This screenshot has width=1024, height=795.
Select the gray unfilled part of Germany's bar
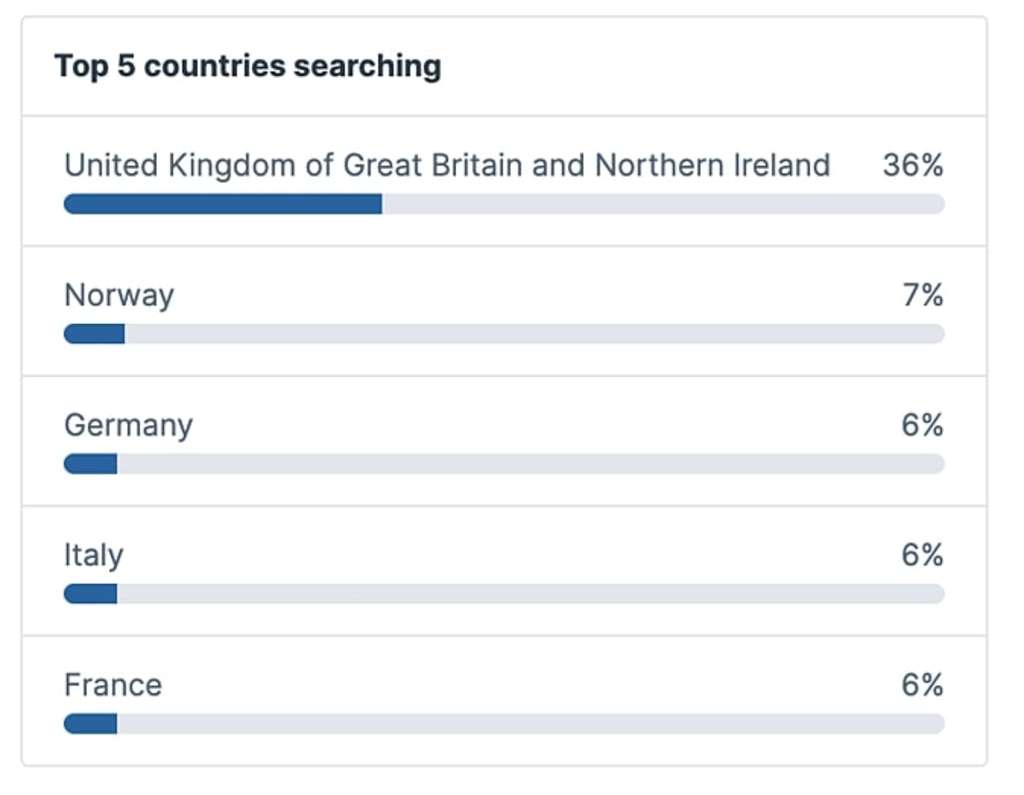point(530,464)
